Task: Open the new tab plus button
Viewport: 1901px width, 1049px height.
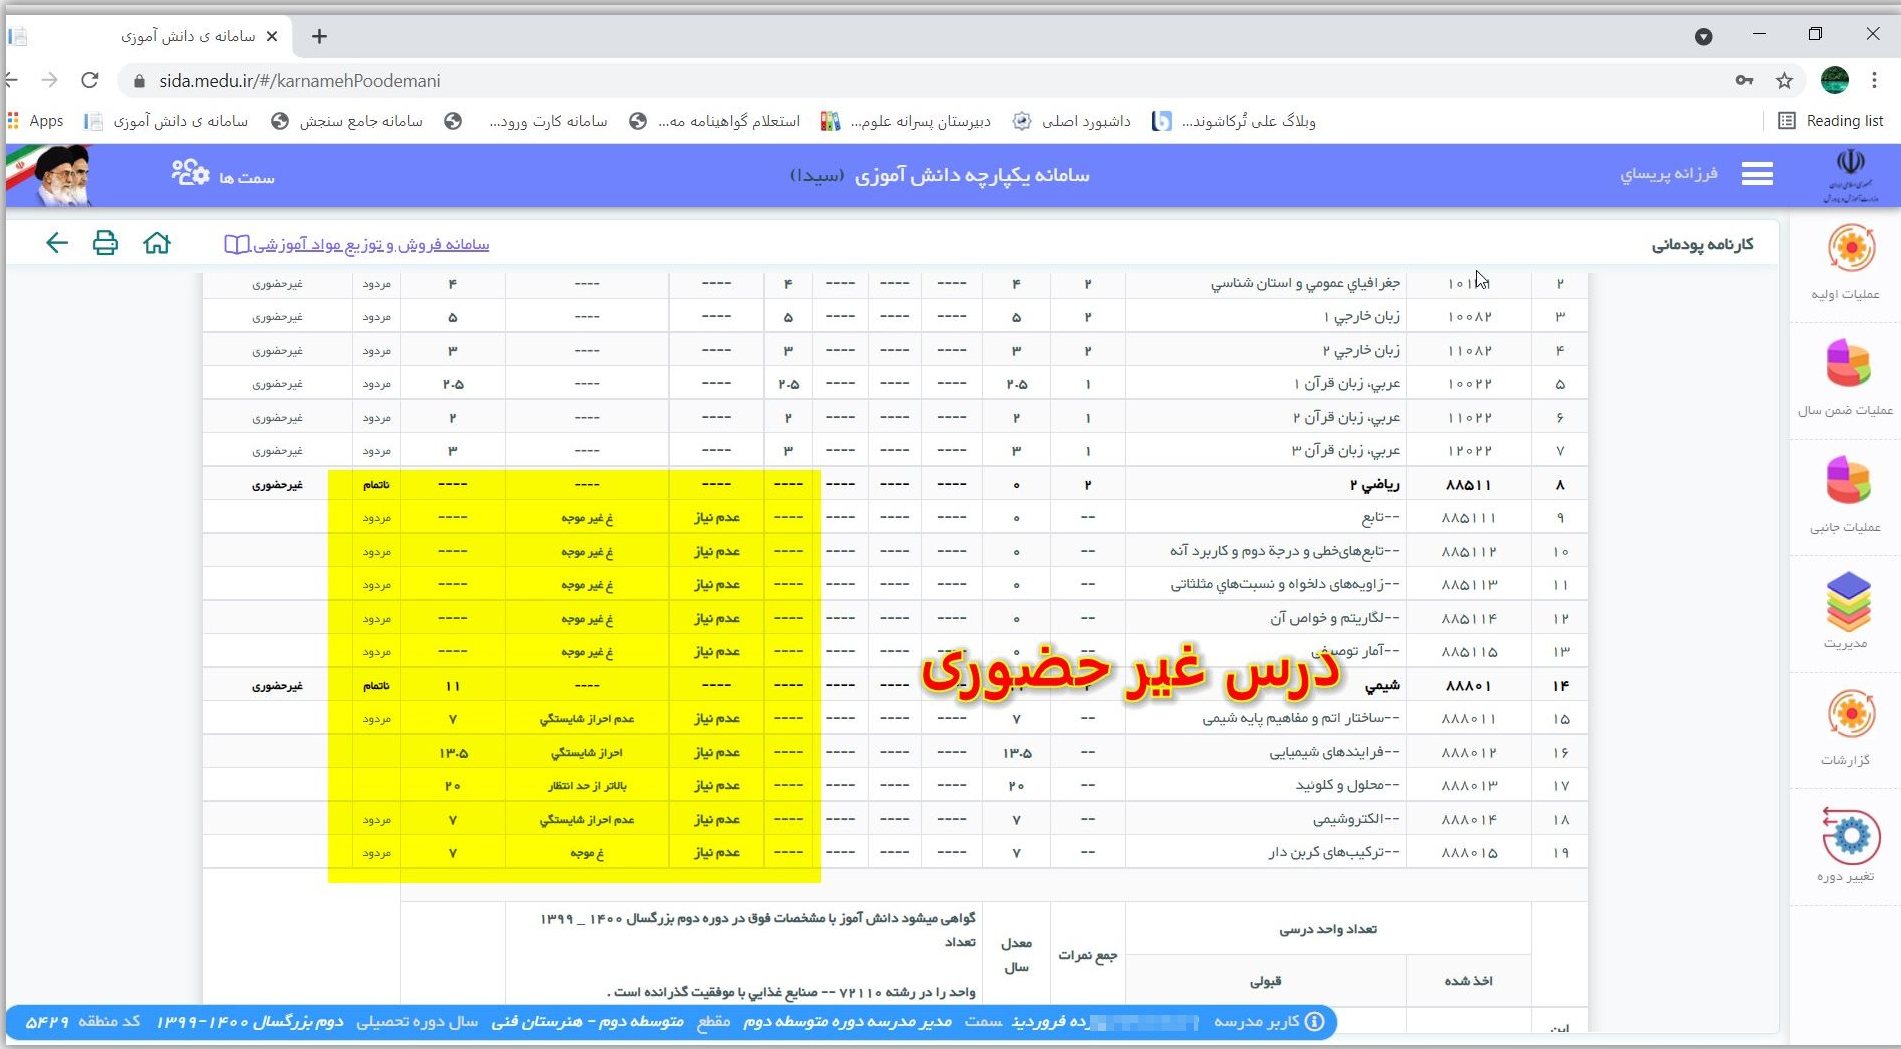Action: click(x=319, y=36)
